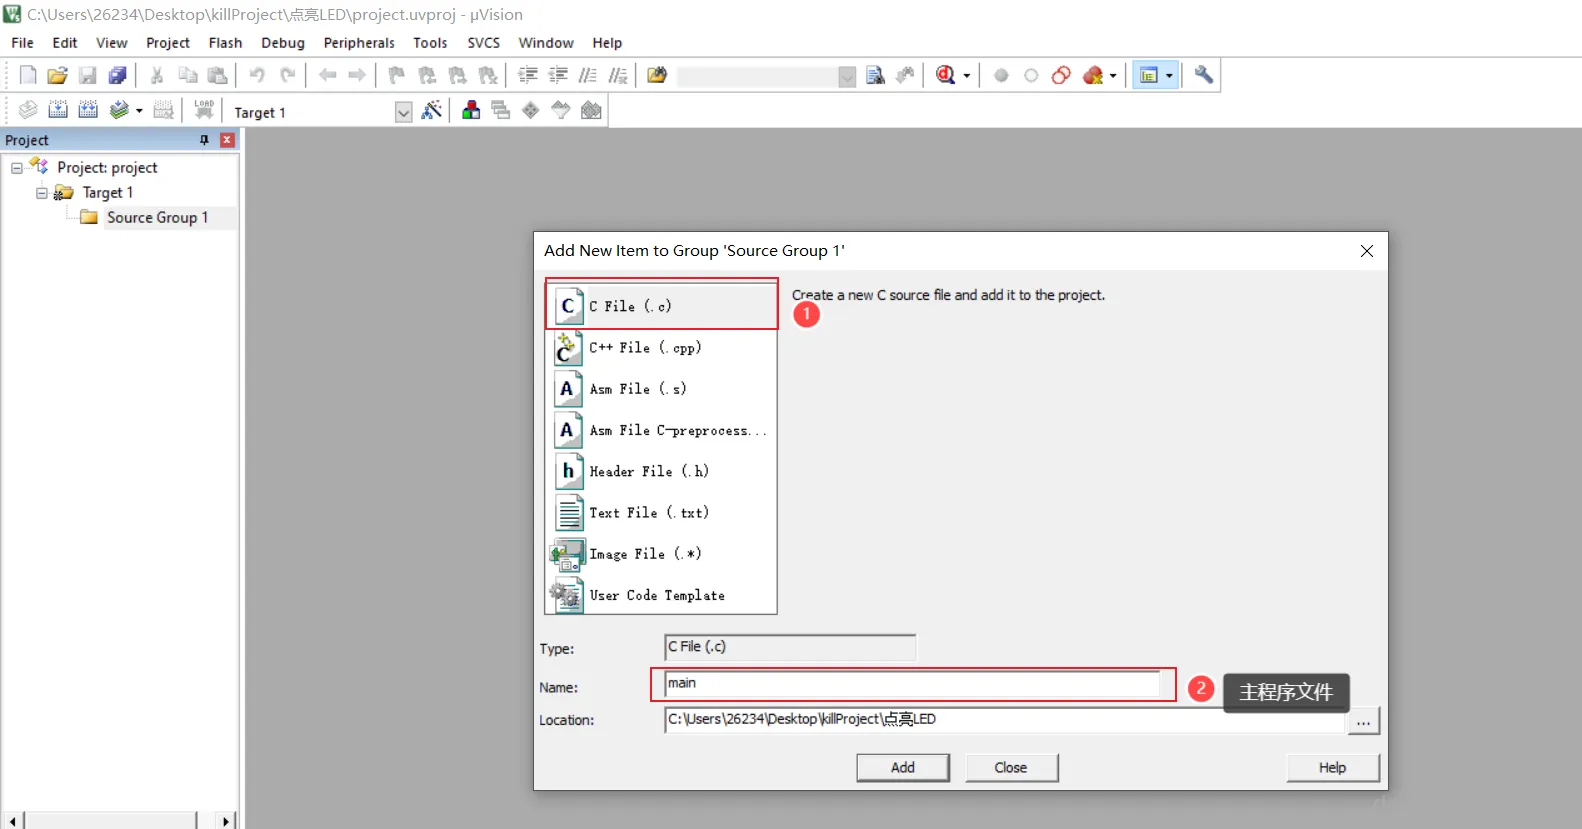Open Options for Target with the magic wand icon
This screenshot has height=829, width=1582.
tap(432, 110)
